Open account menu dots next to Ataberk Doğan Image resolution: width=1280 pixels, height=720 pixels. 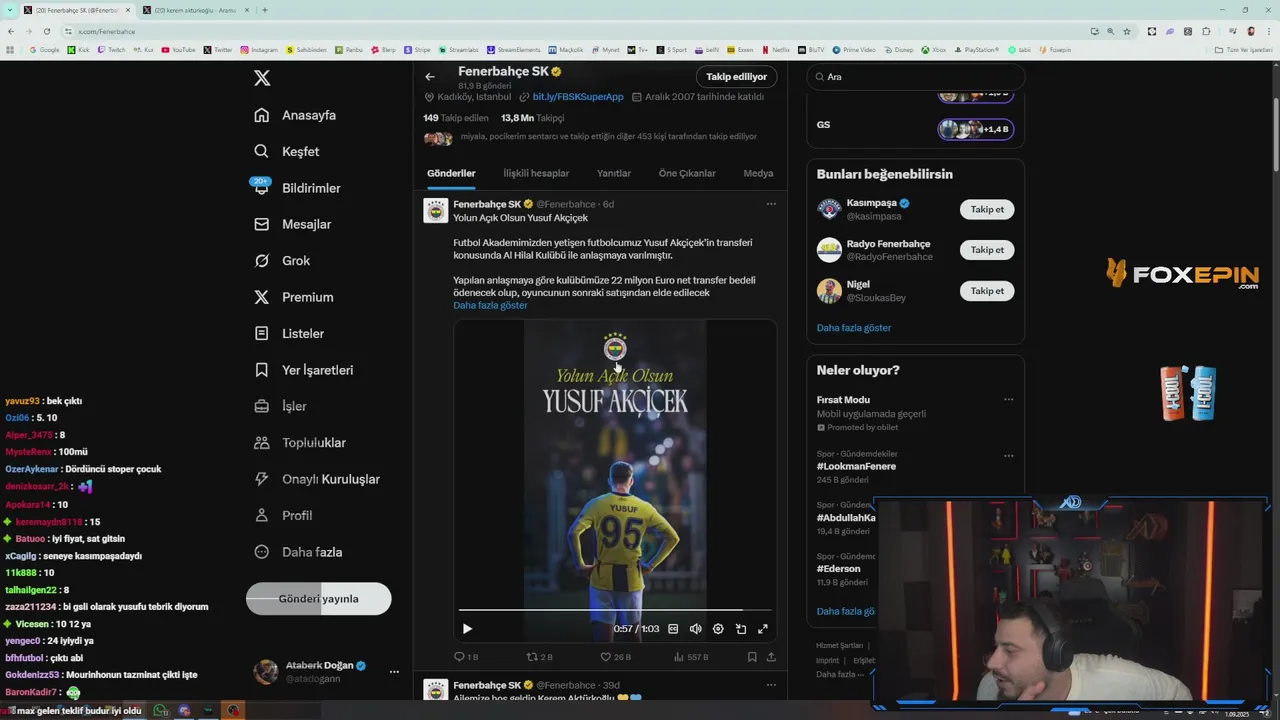point(394,672)
